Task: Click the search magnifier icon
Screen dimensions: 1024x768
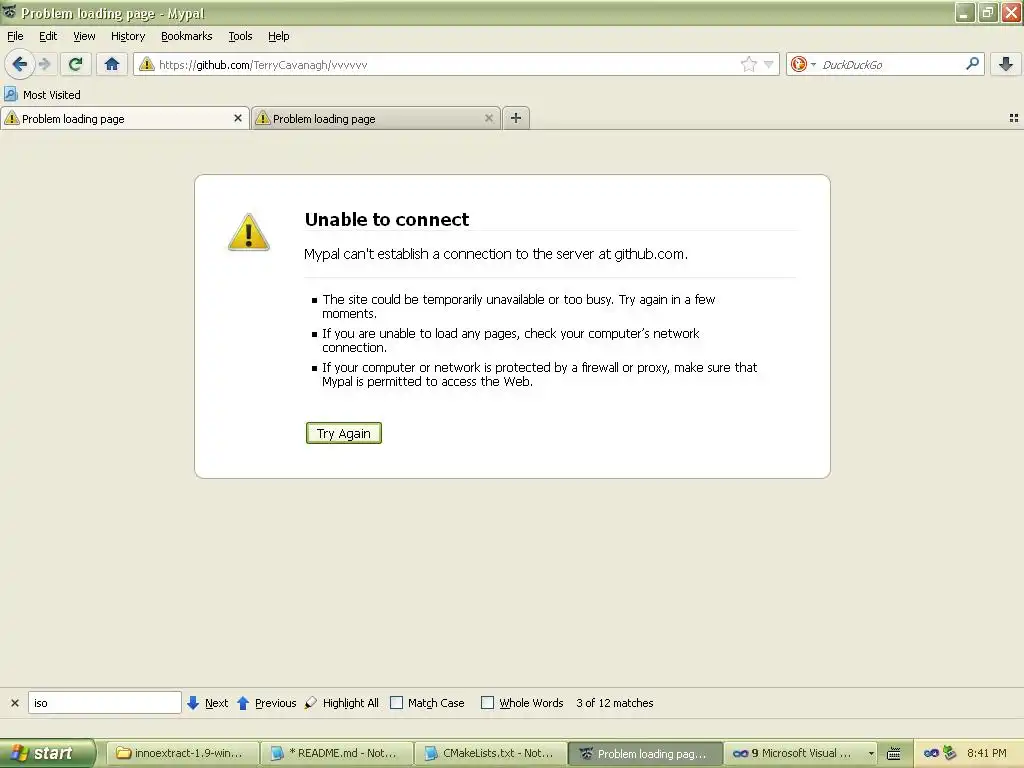Action: tap(972, 63)
